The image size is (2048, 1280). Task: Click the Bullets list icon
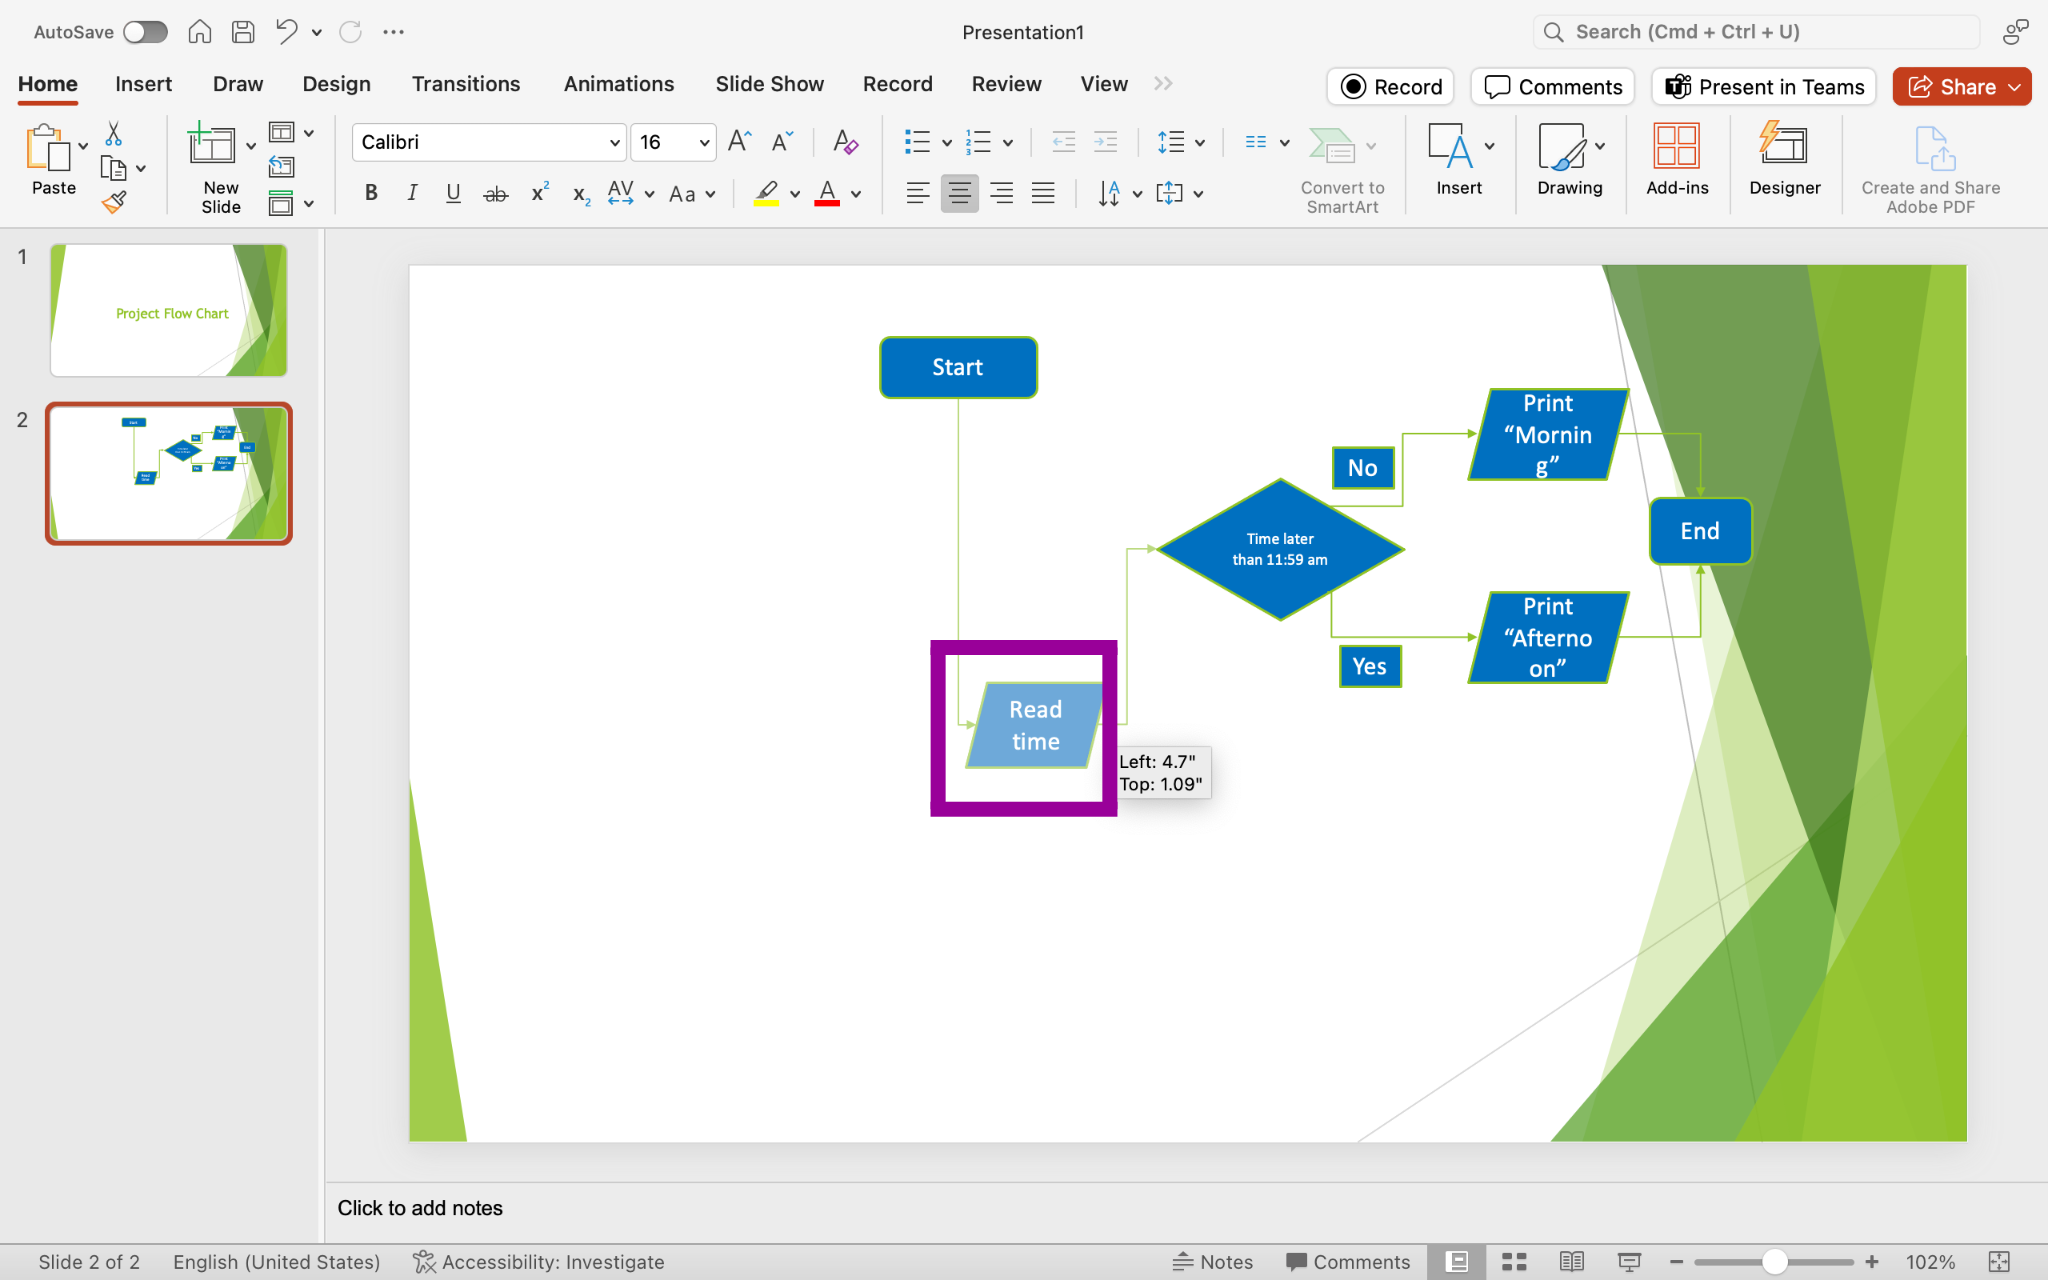(x=917, y=142)
